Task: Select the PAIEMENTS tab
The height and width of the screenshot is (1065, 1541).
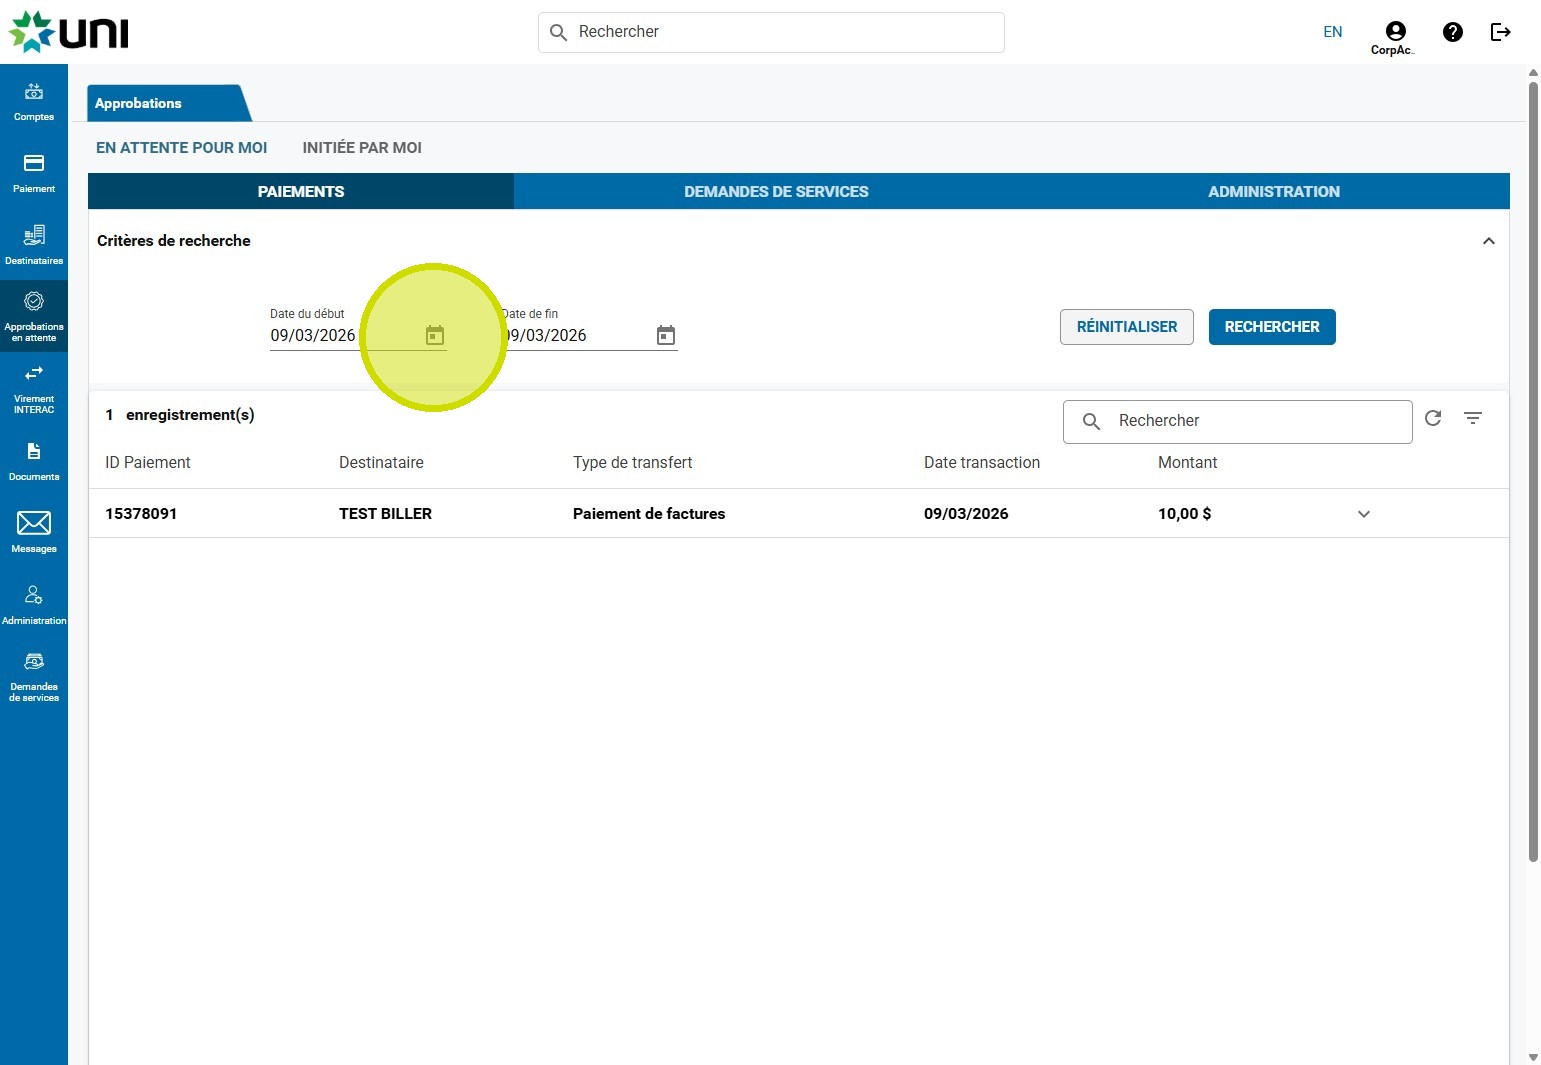Action: point(301,191)
